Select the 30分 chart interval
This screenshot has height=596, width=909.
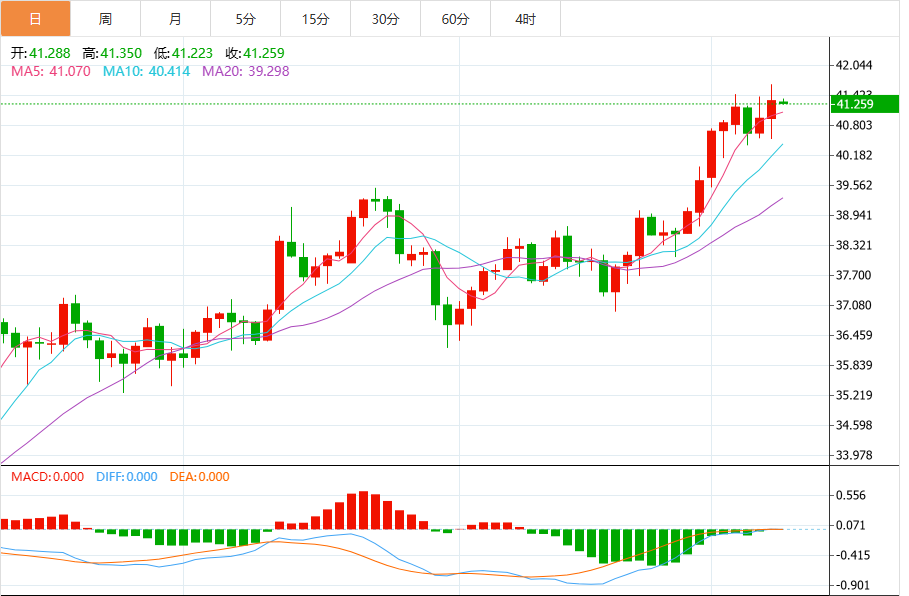tap(386, 19)
